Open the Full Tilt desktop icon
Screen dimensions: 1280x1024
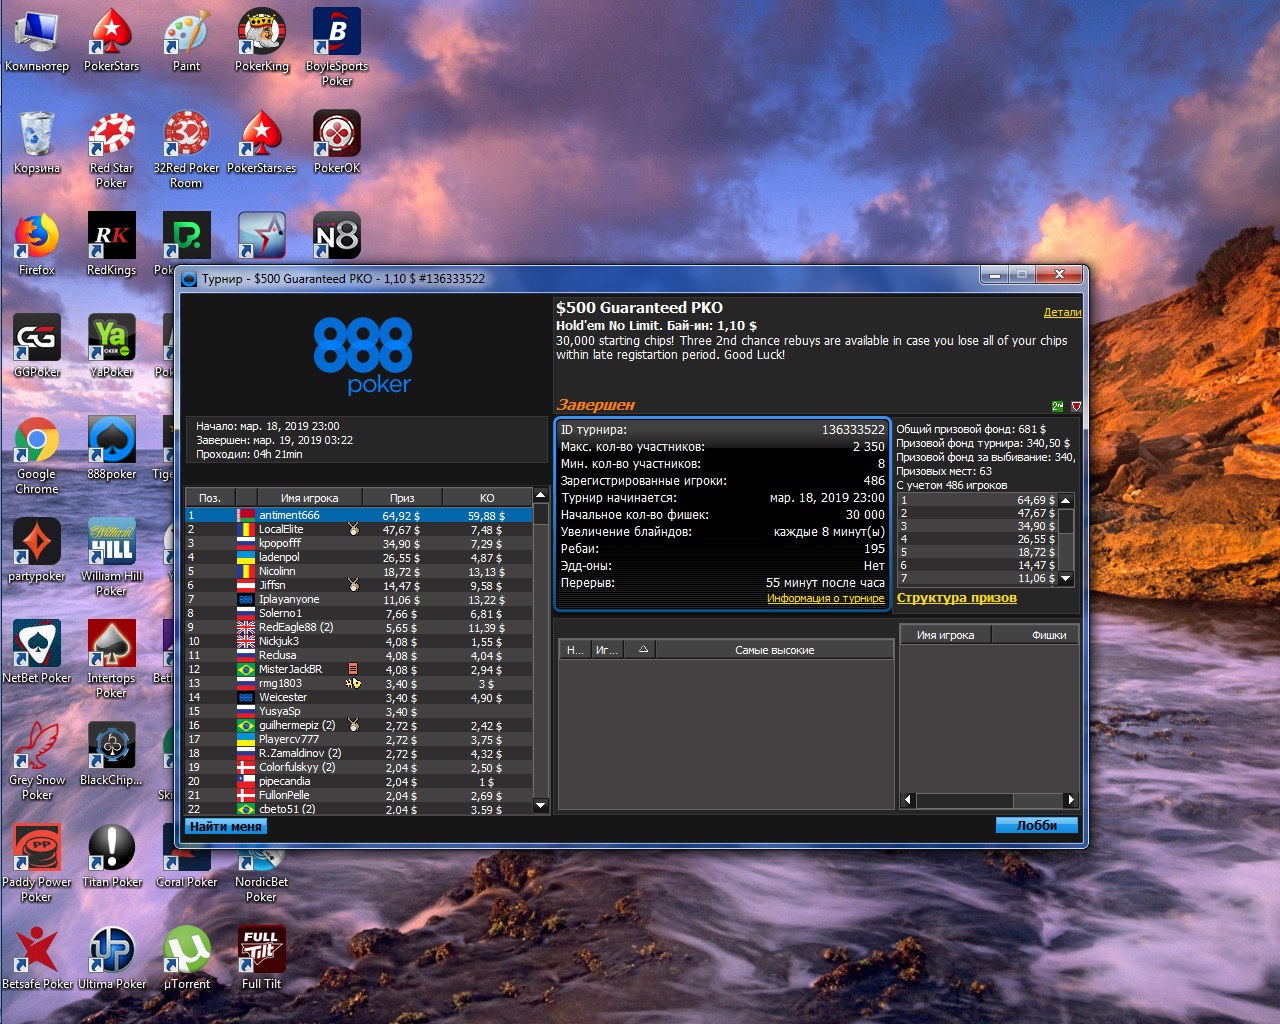tap(262, 959)
